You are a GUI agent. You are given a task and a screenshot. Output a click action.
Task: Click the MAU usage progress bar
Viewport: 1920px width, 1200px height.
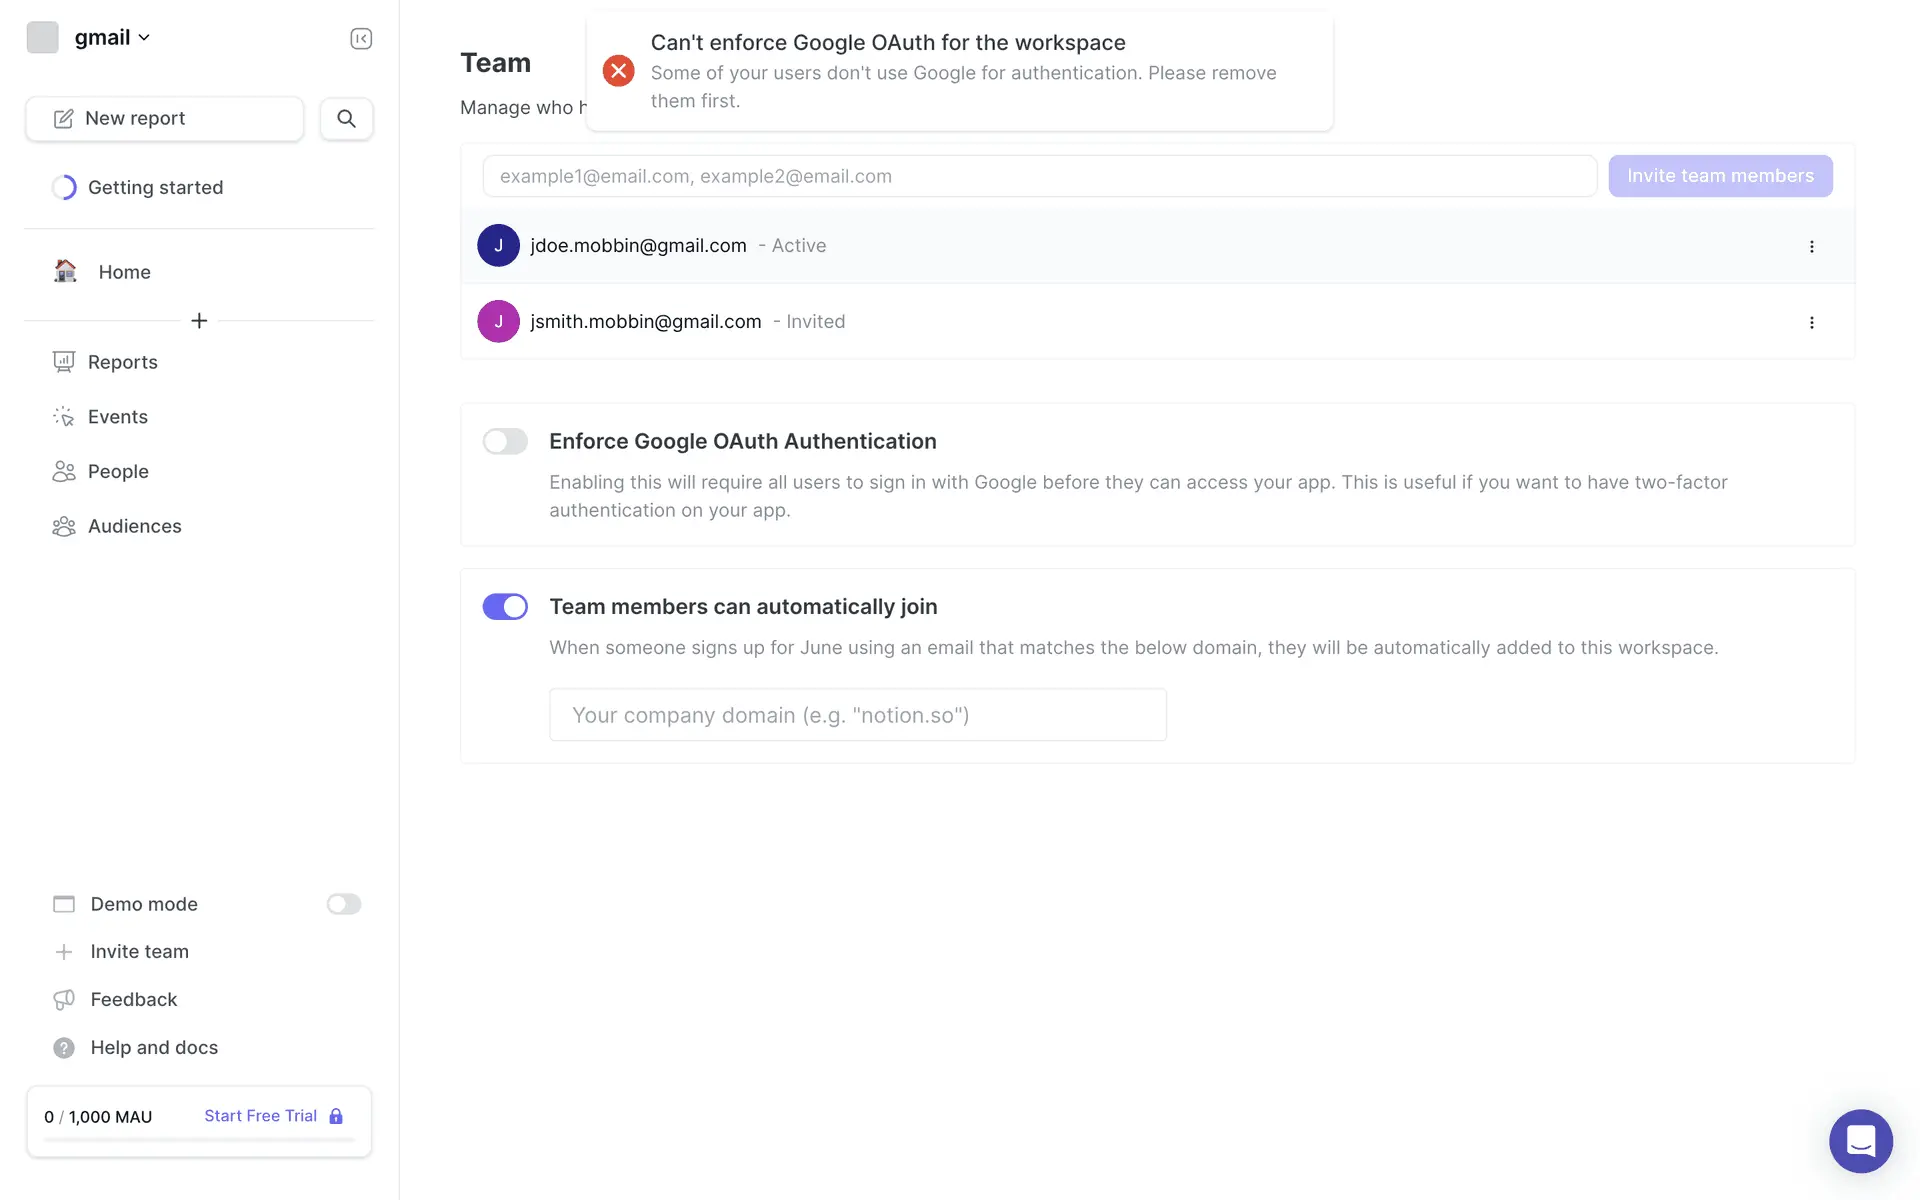199,1139
